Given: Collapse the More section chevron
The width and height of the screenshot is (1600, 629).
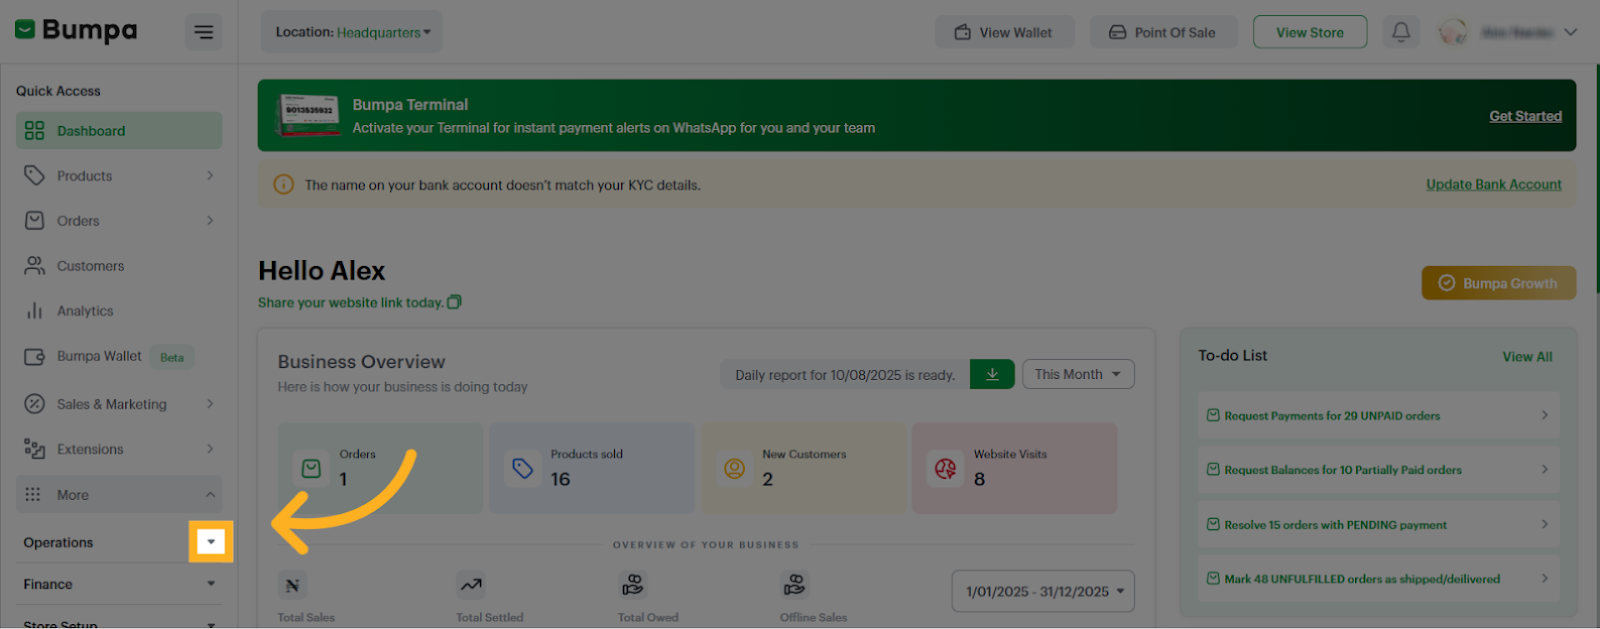Looking at the screenshot, I should (x=210, y=495).
